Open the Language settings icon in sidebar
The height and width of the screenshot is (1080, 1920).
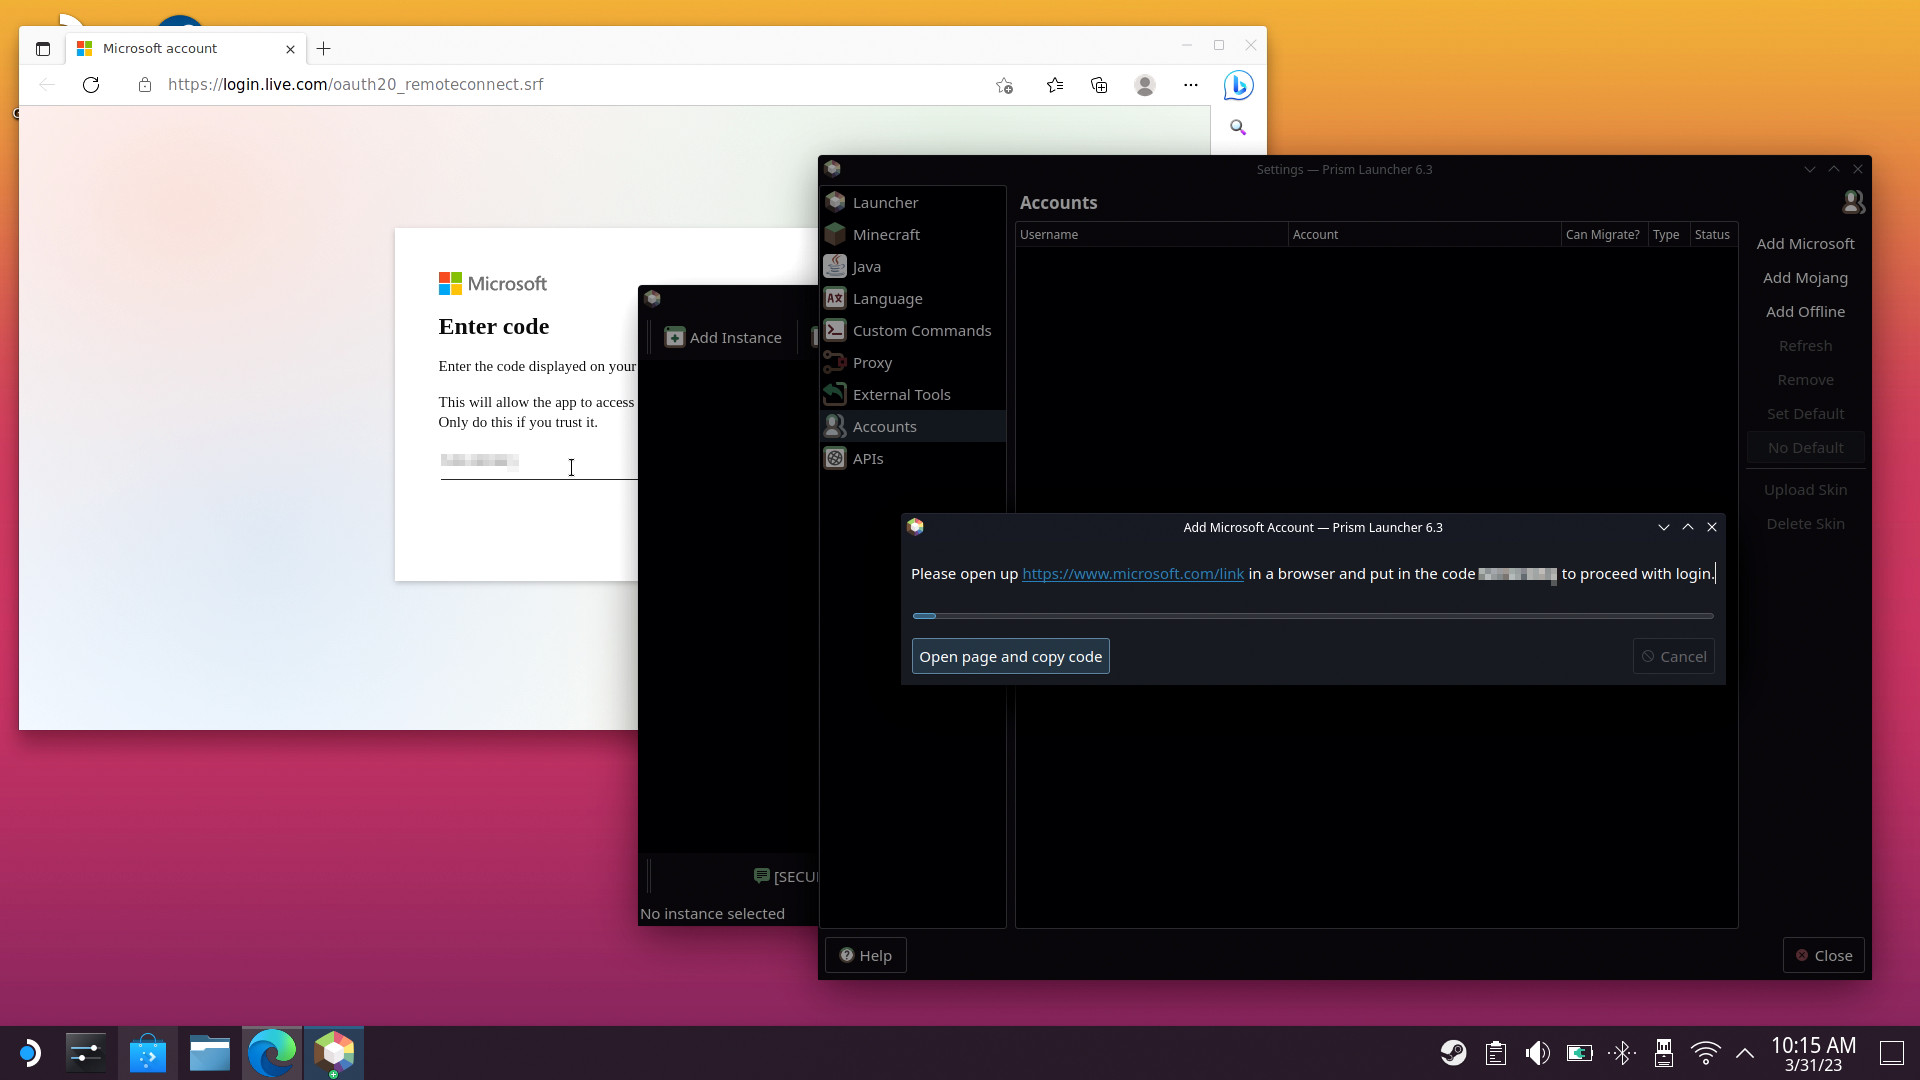(x=835, y=298)
